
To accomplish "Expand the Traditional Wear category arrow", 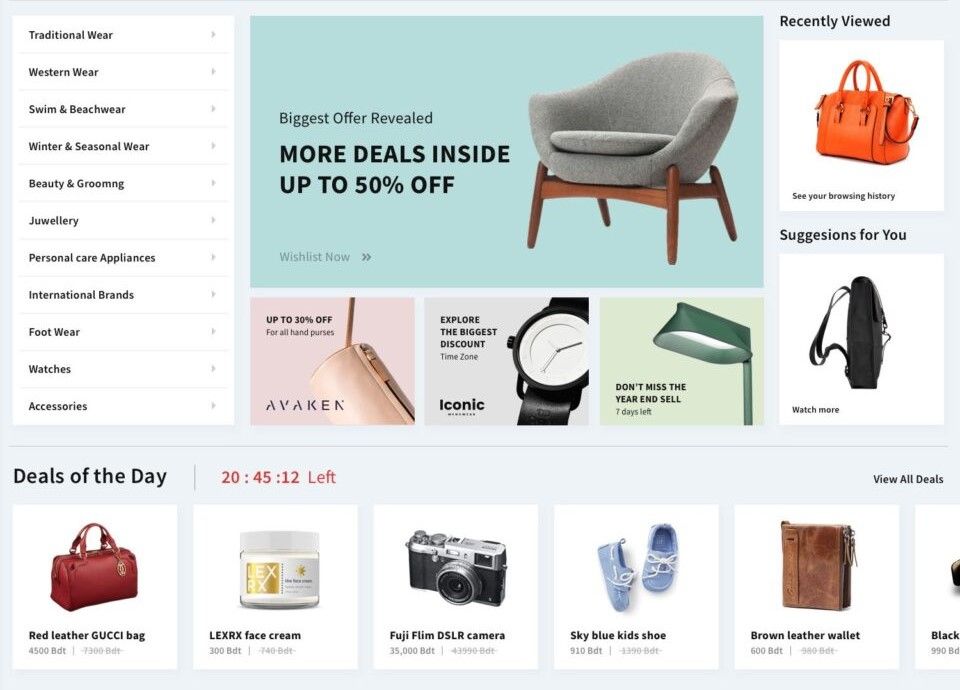I will [213, 35].
